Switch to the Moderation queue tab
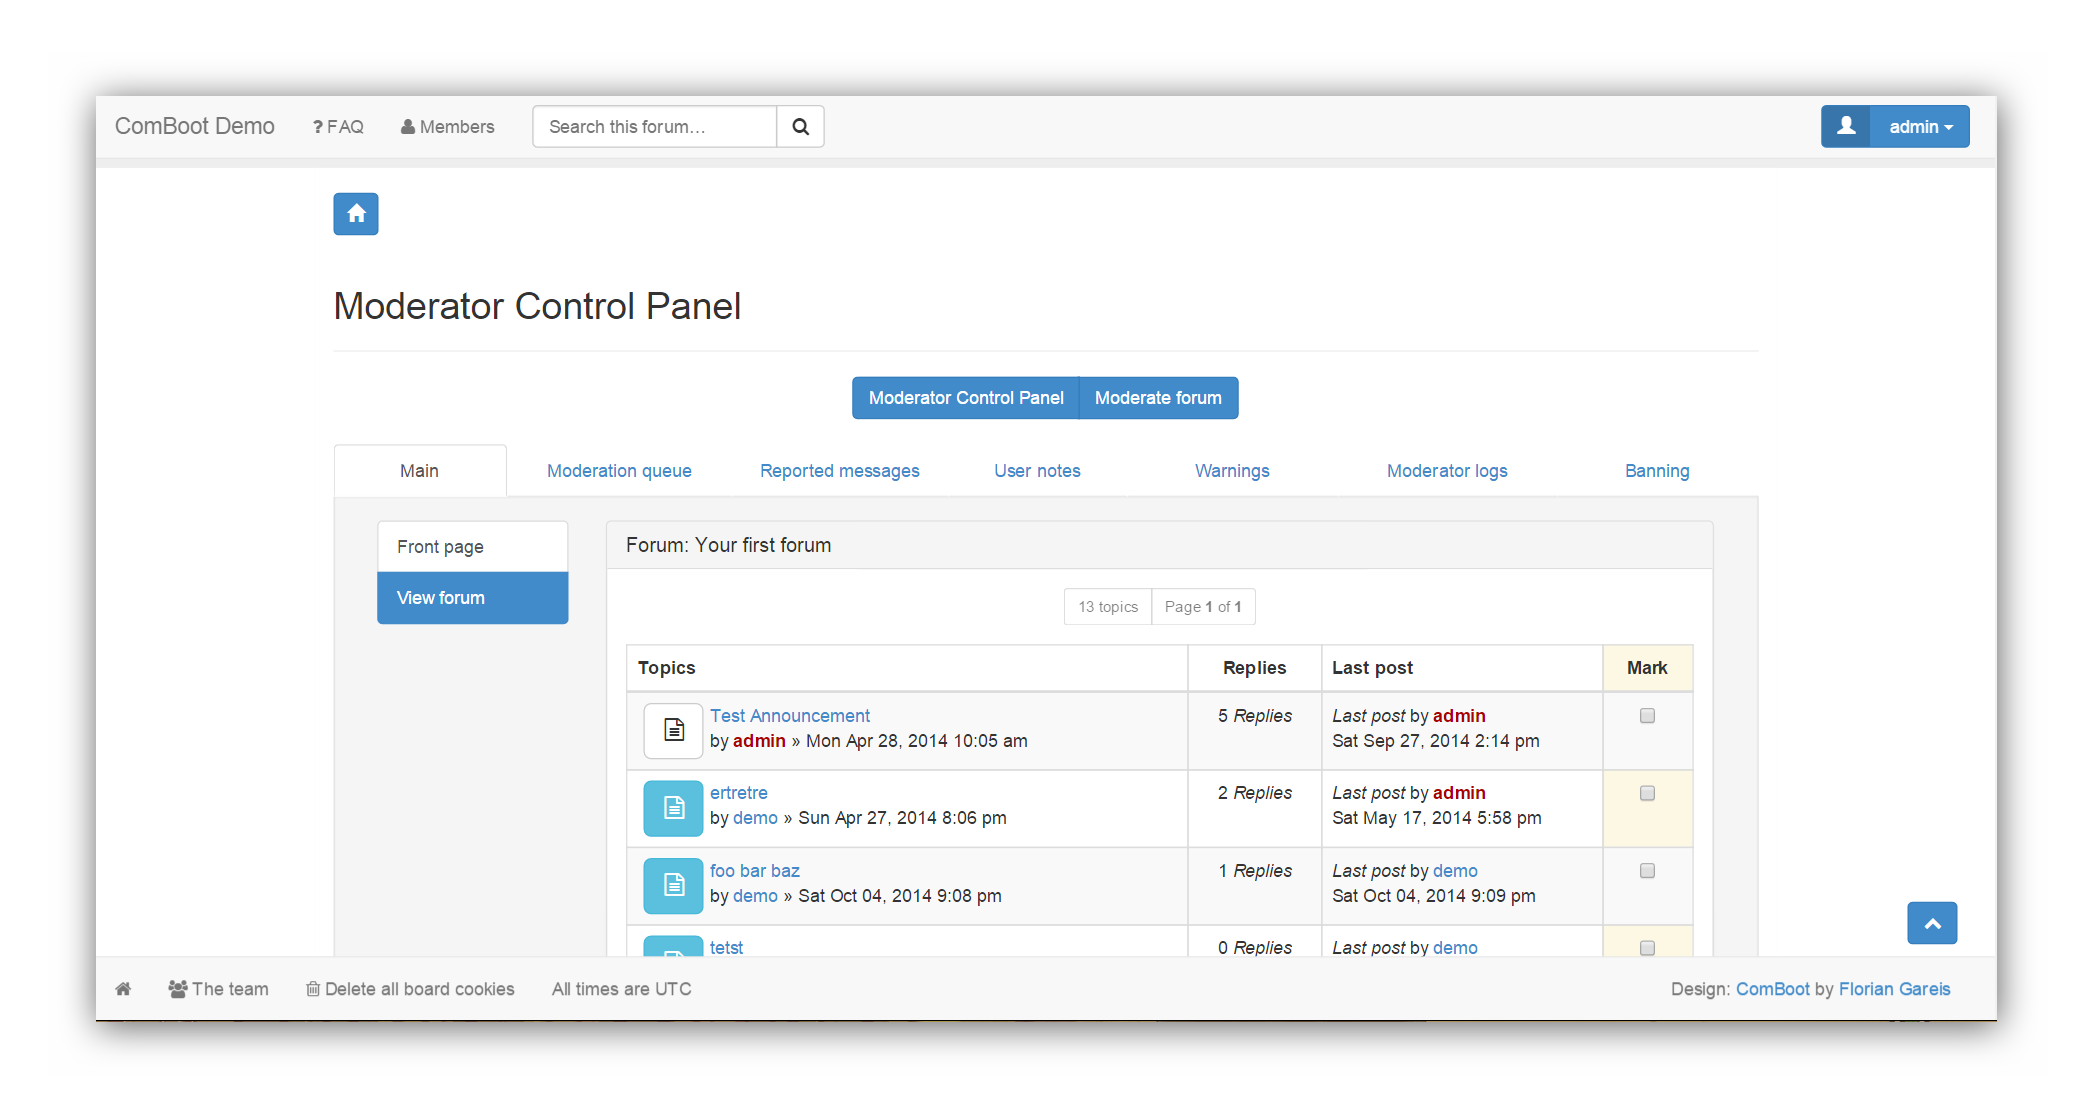Screen dimensions: 2093x1118 619,471
